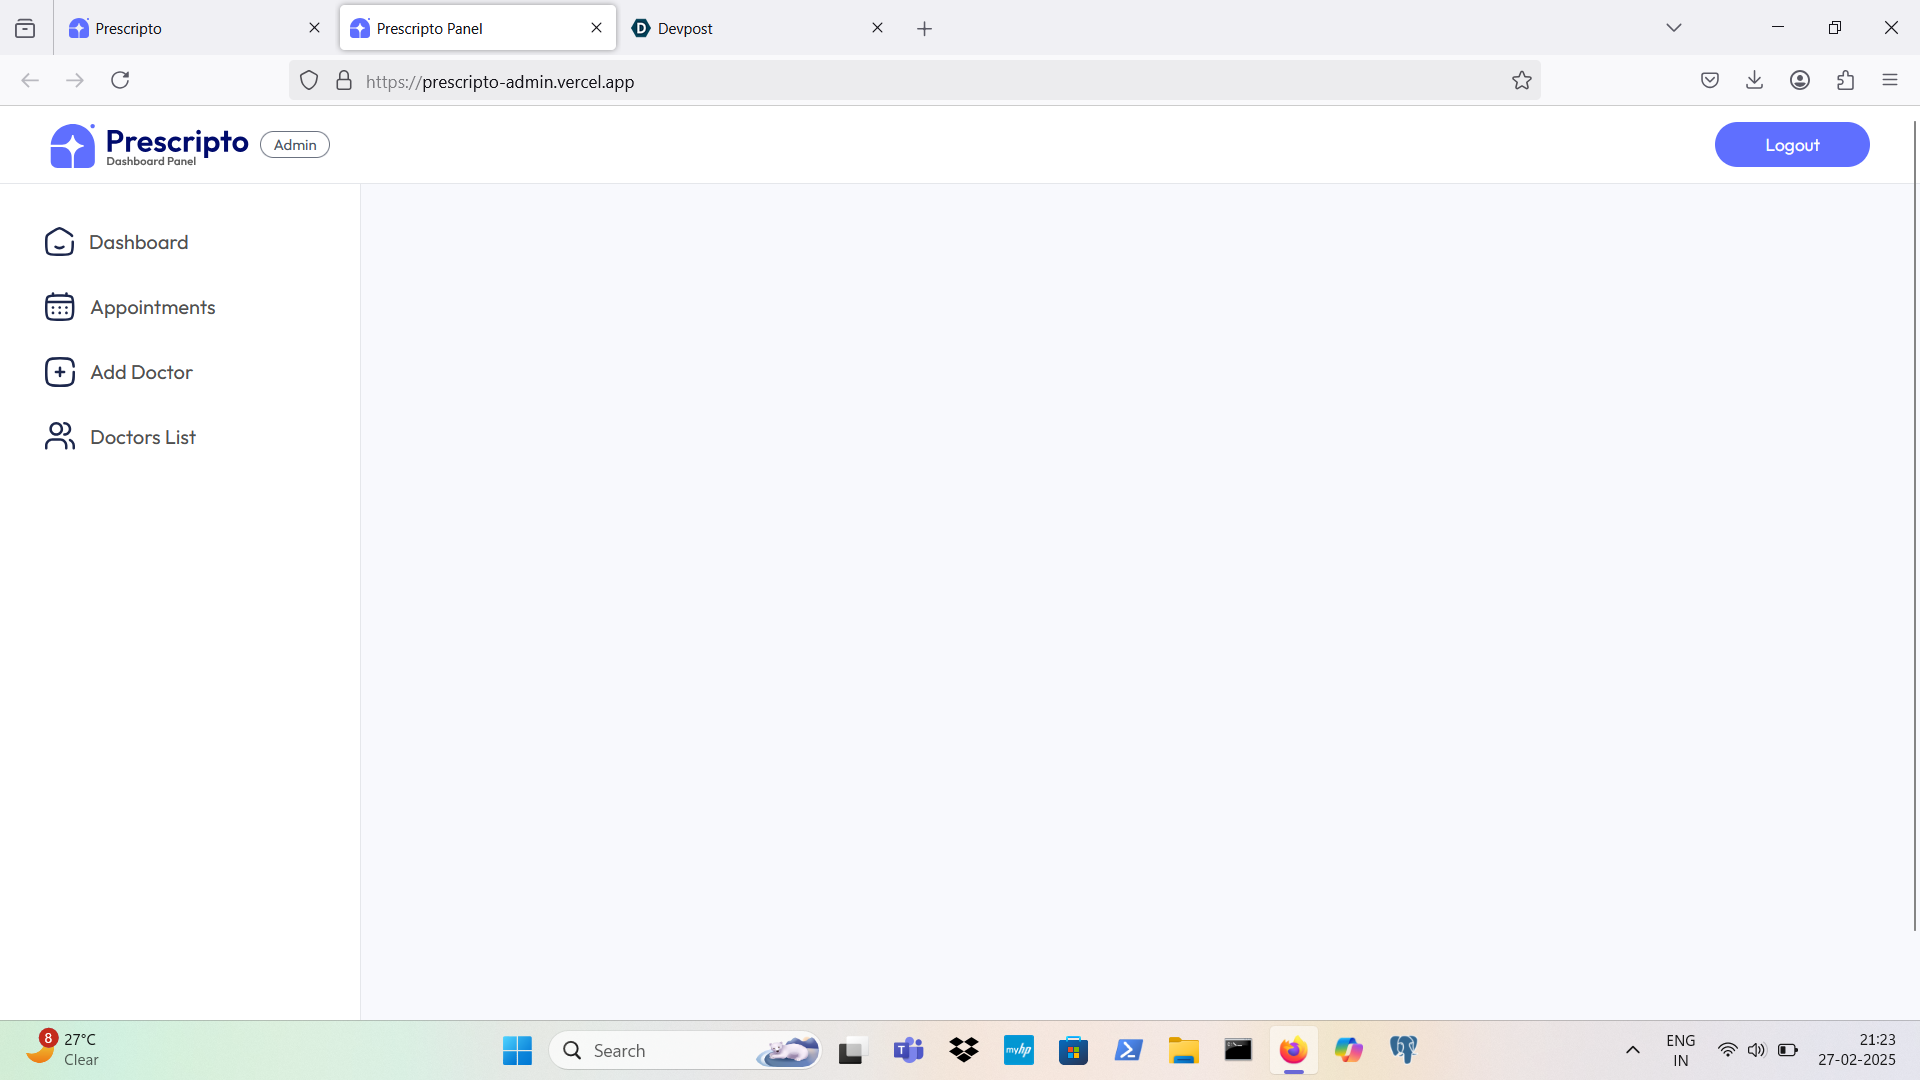
Task: Click the Prescripto logo icon
Action: pos(72,146)
